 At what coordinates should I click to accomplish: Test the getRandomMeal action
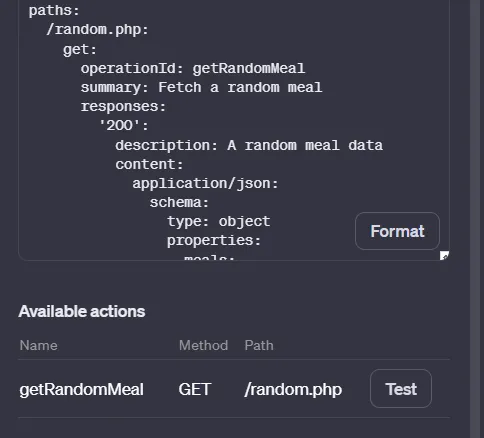pyautogui.click(x=401, y=389)
